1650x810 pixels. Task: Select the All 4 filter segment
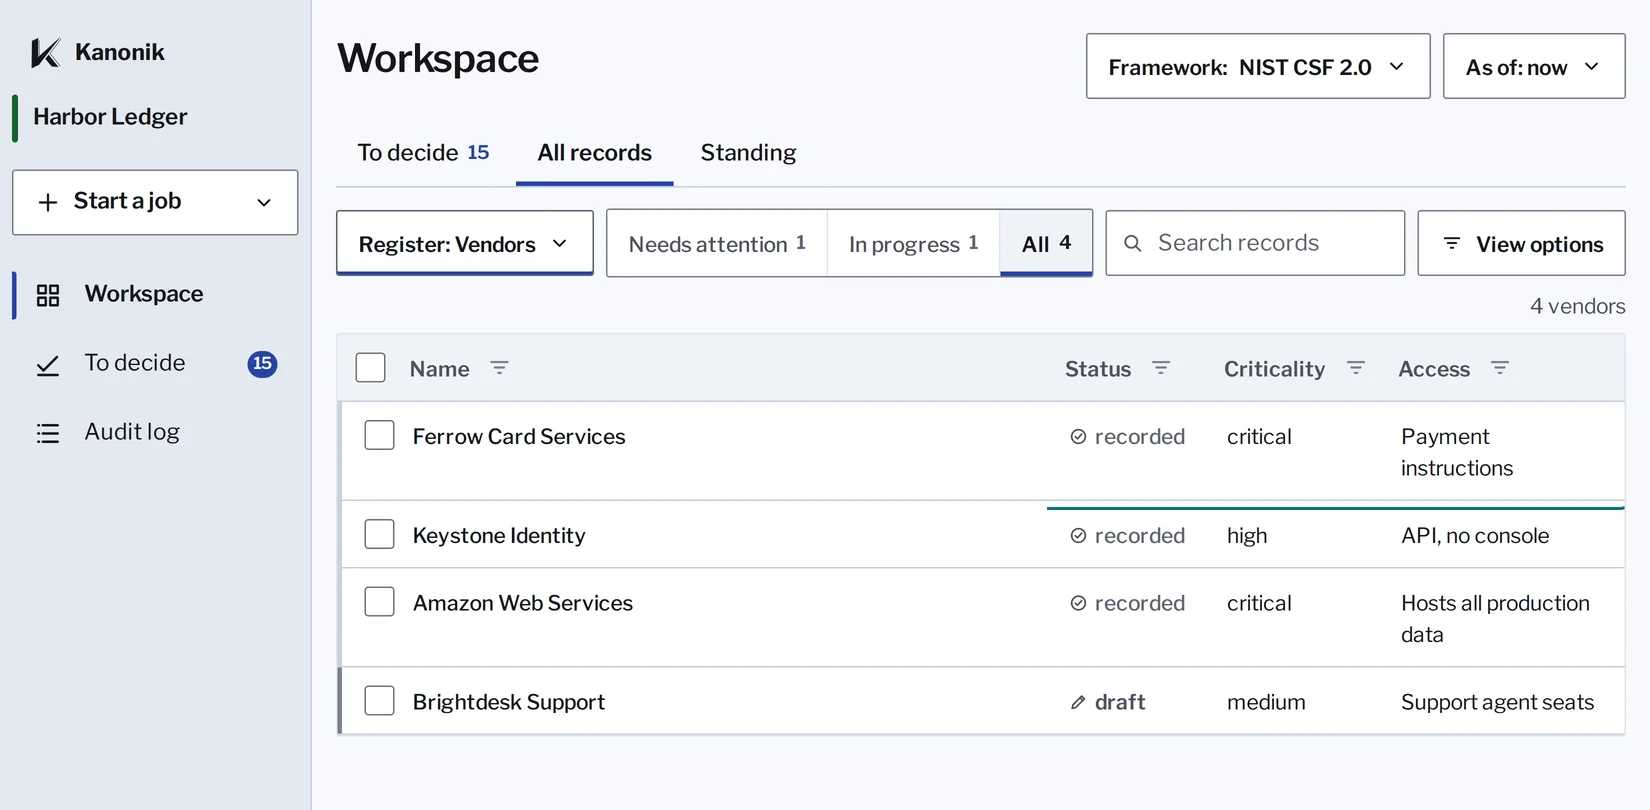1046,243
